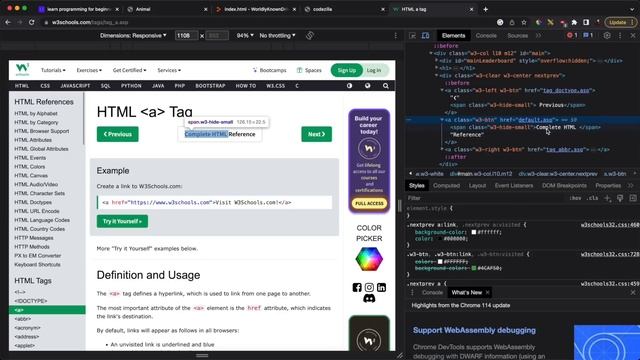Image resolution: width=640 pixels, height=360 pixels.
Task: Click the green Next button
Action: click(x=316, y=134)
